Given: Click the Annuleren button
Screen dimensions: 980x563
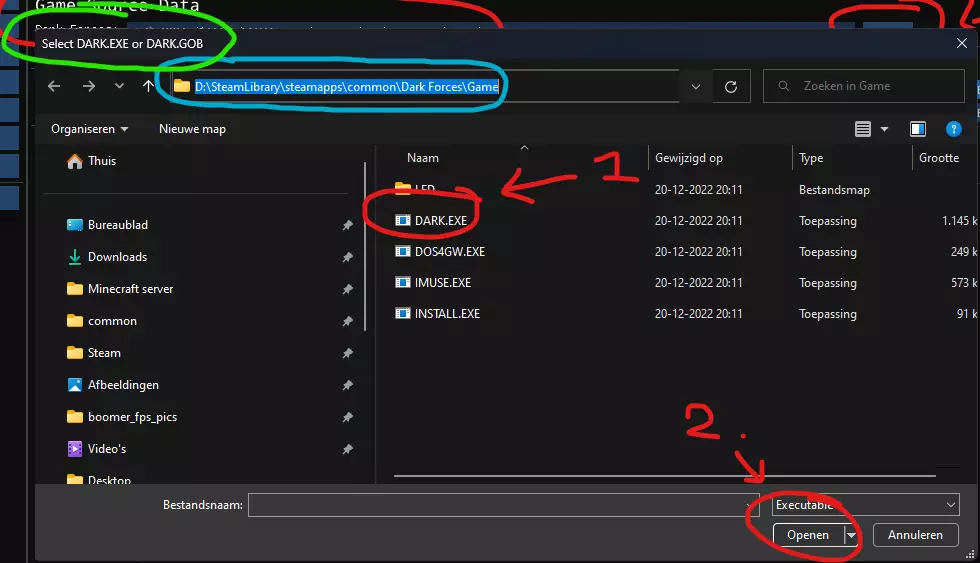Looking at the screenshot, I should click(x=915, y=535).
